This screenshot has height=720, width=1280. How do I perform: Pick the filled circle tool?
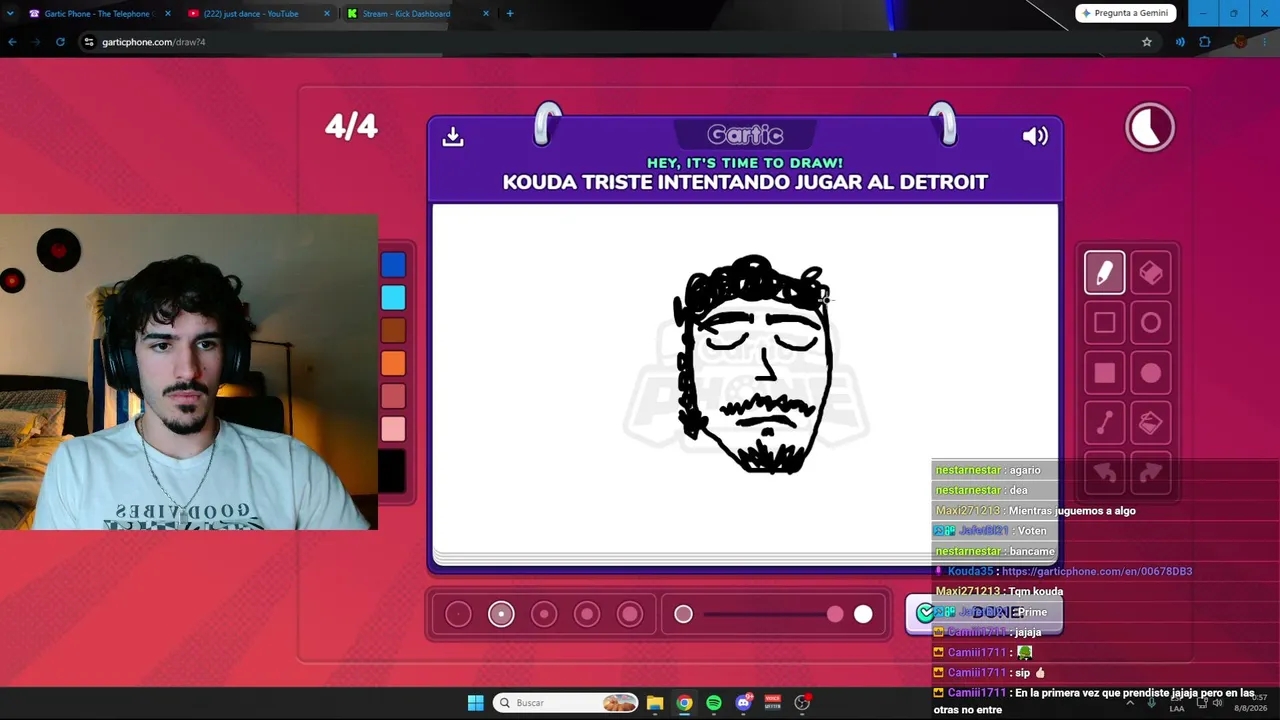1151,373
